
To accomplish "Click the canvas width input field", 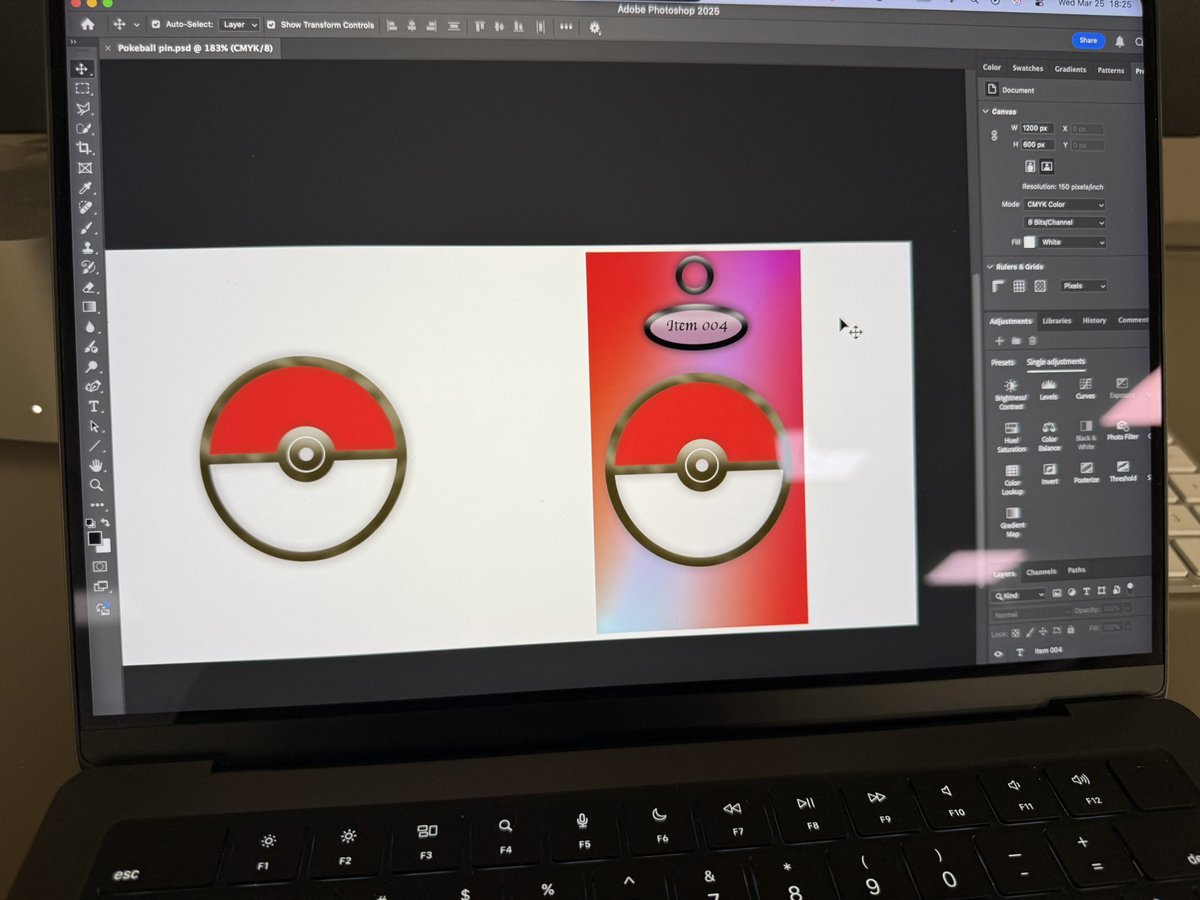I will click(1035, 128).
